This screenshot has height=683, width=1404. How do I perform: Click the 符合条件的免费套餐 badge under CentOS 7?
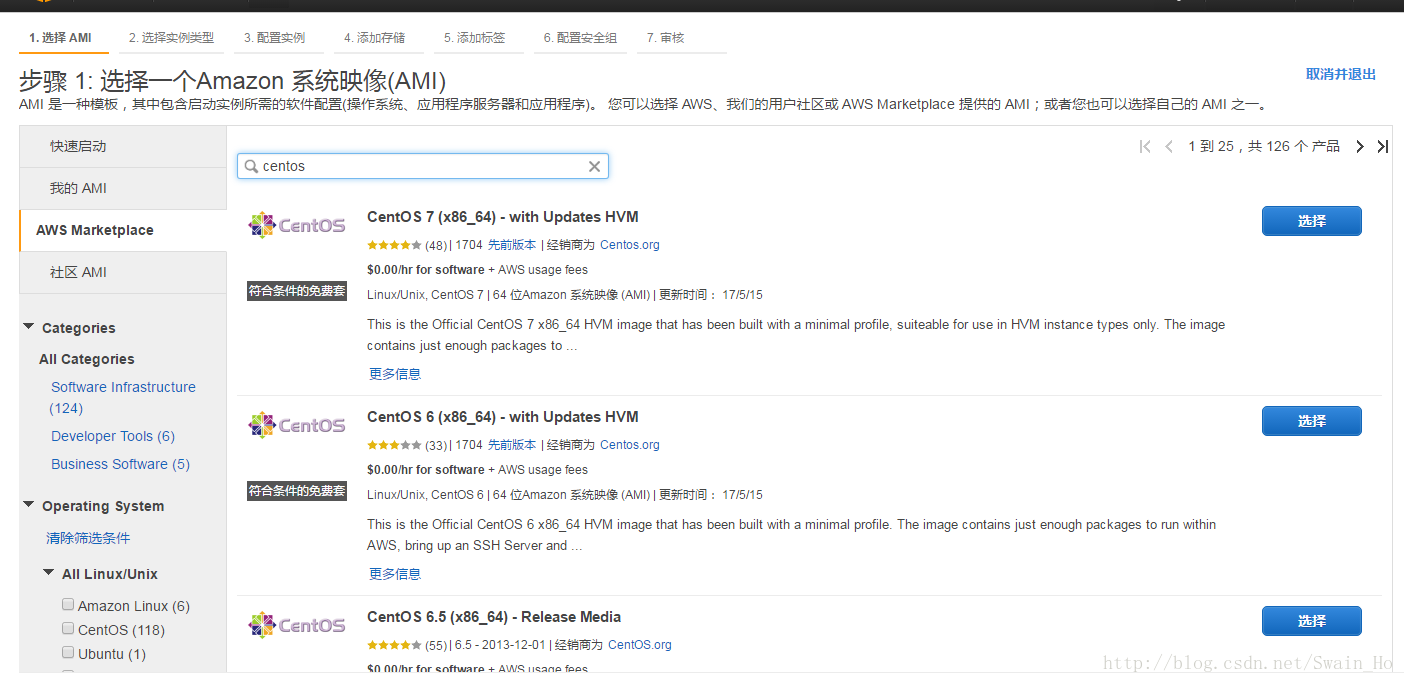(297, 291)
